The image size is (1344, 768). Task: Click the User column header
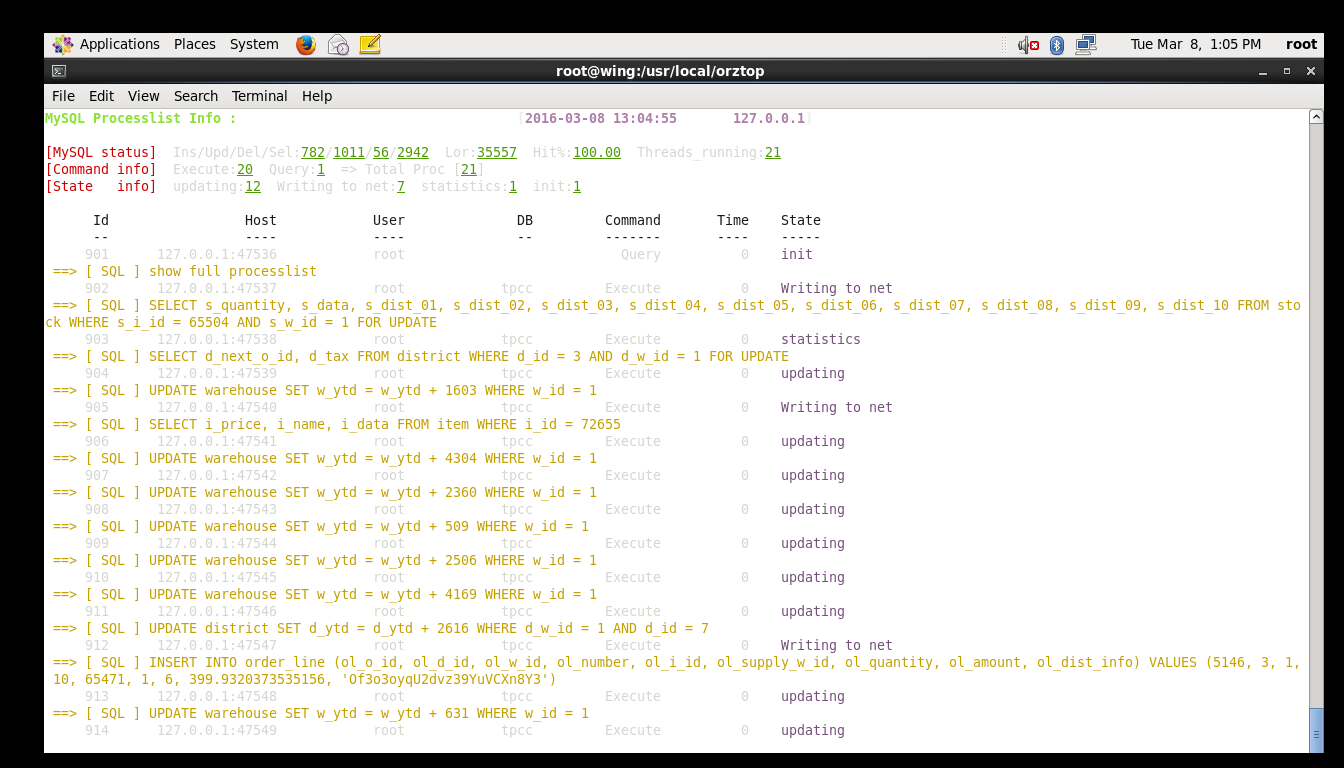(x=389, y=220)
